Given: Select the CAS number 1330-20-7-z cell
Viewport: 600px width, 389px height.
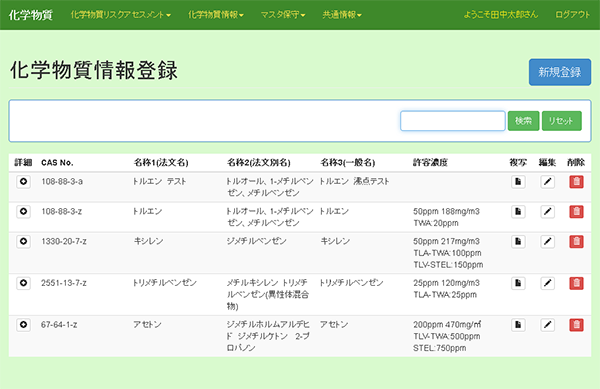Looking at the screenshot, I should tap(64, 241).
